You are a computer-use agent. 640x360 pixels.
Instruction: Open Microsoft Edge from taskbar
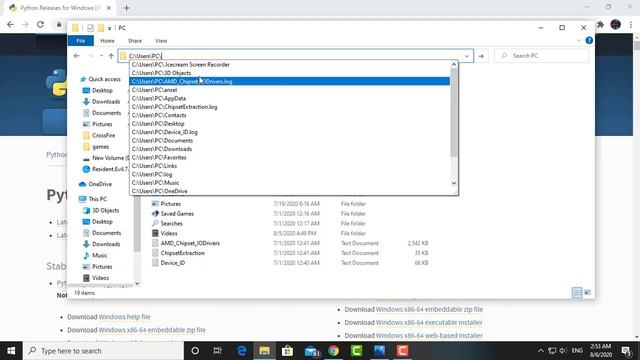[242, 351]
